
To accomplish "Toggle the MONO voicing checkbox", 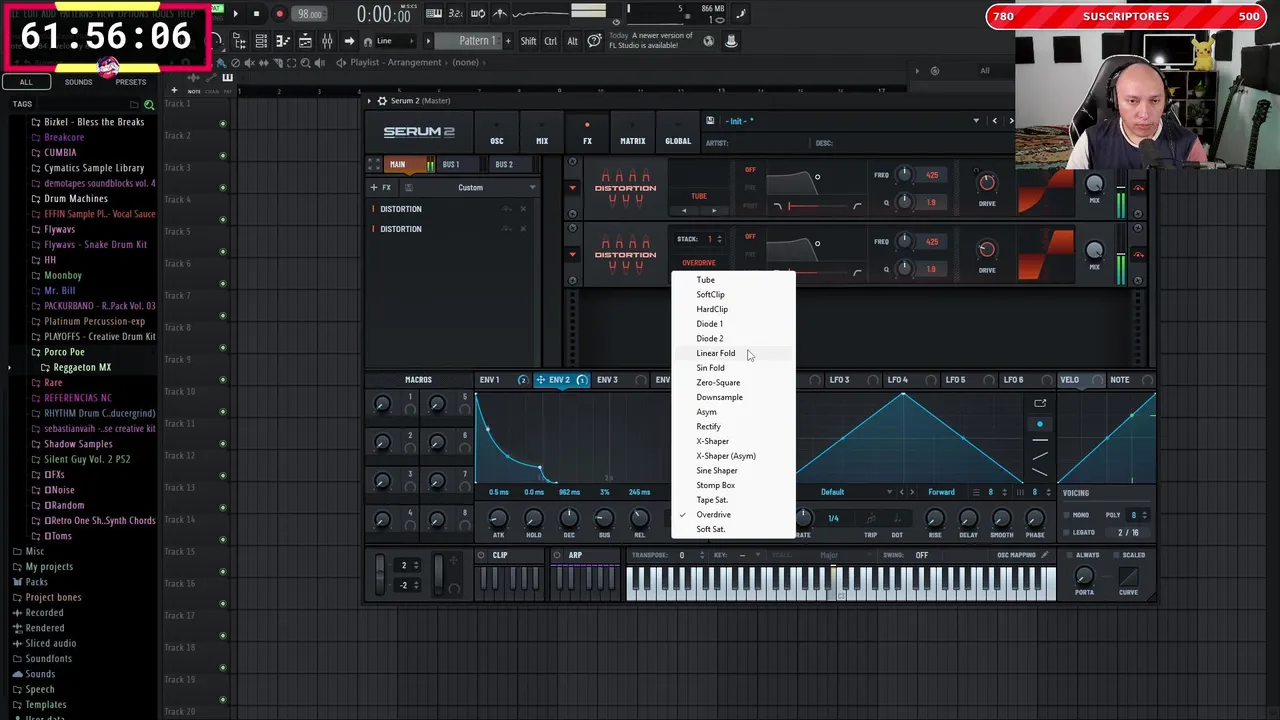I will 1067,515.
